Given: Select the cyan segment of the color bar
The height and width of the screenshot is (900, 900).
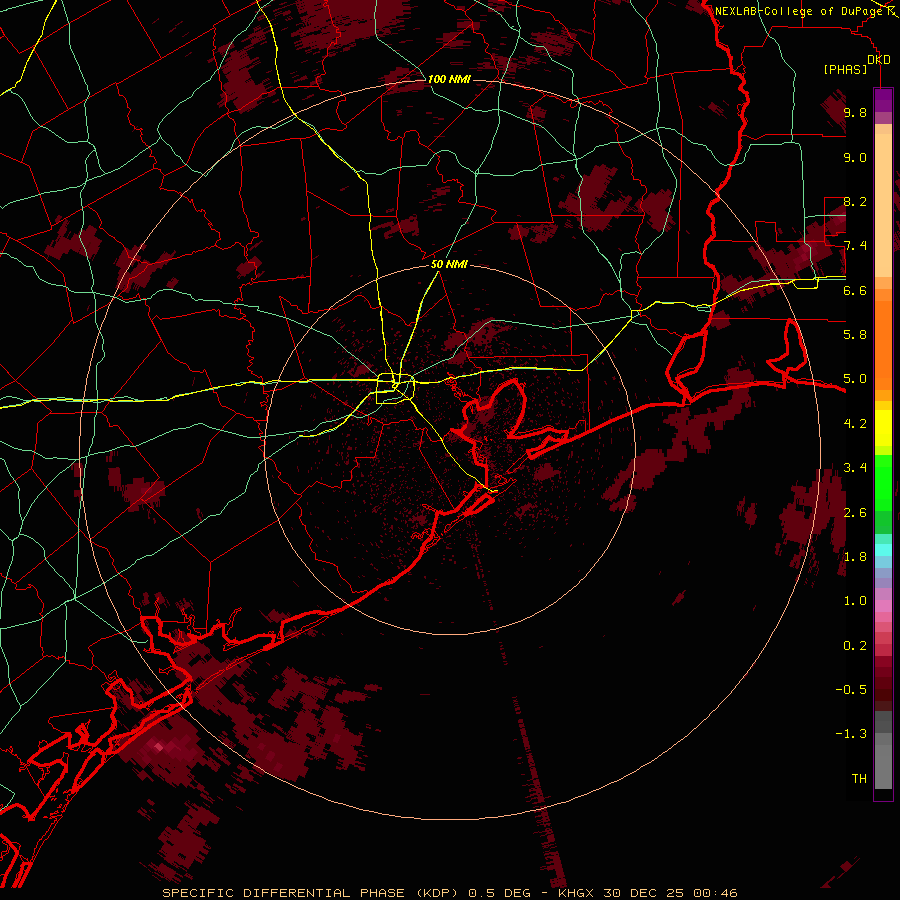Looking at the screenshot, I should [883, 550].
